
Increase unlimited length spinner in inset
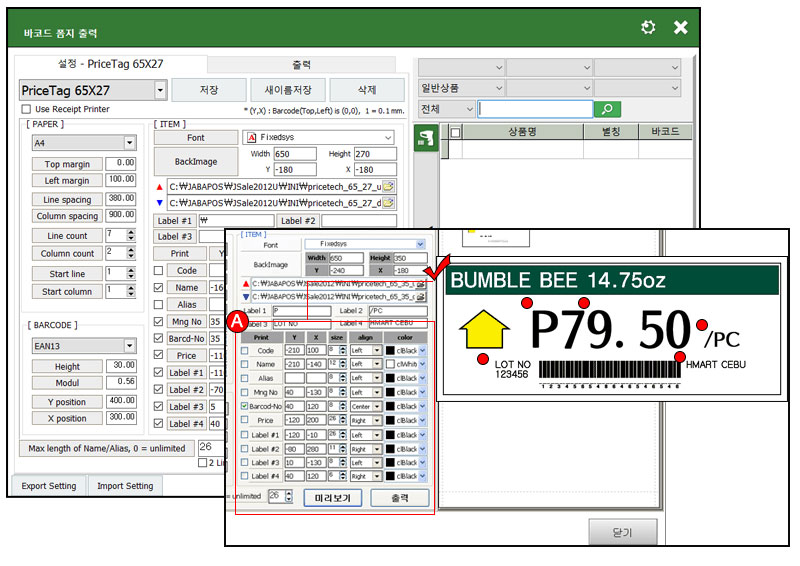pyautogui.click(x=289, y=494)
